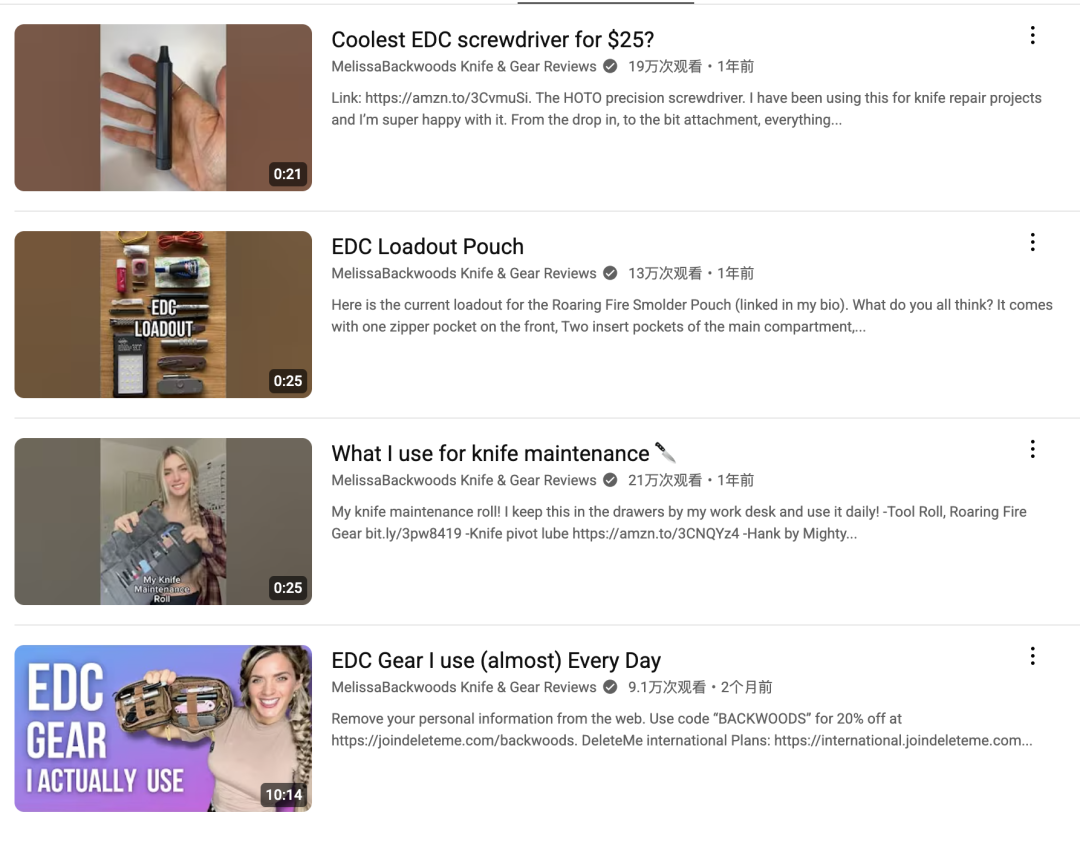Open the three-dot menu for EDC Gear Every Day

coord(1032,656)
